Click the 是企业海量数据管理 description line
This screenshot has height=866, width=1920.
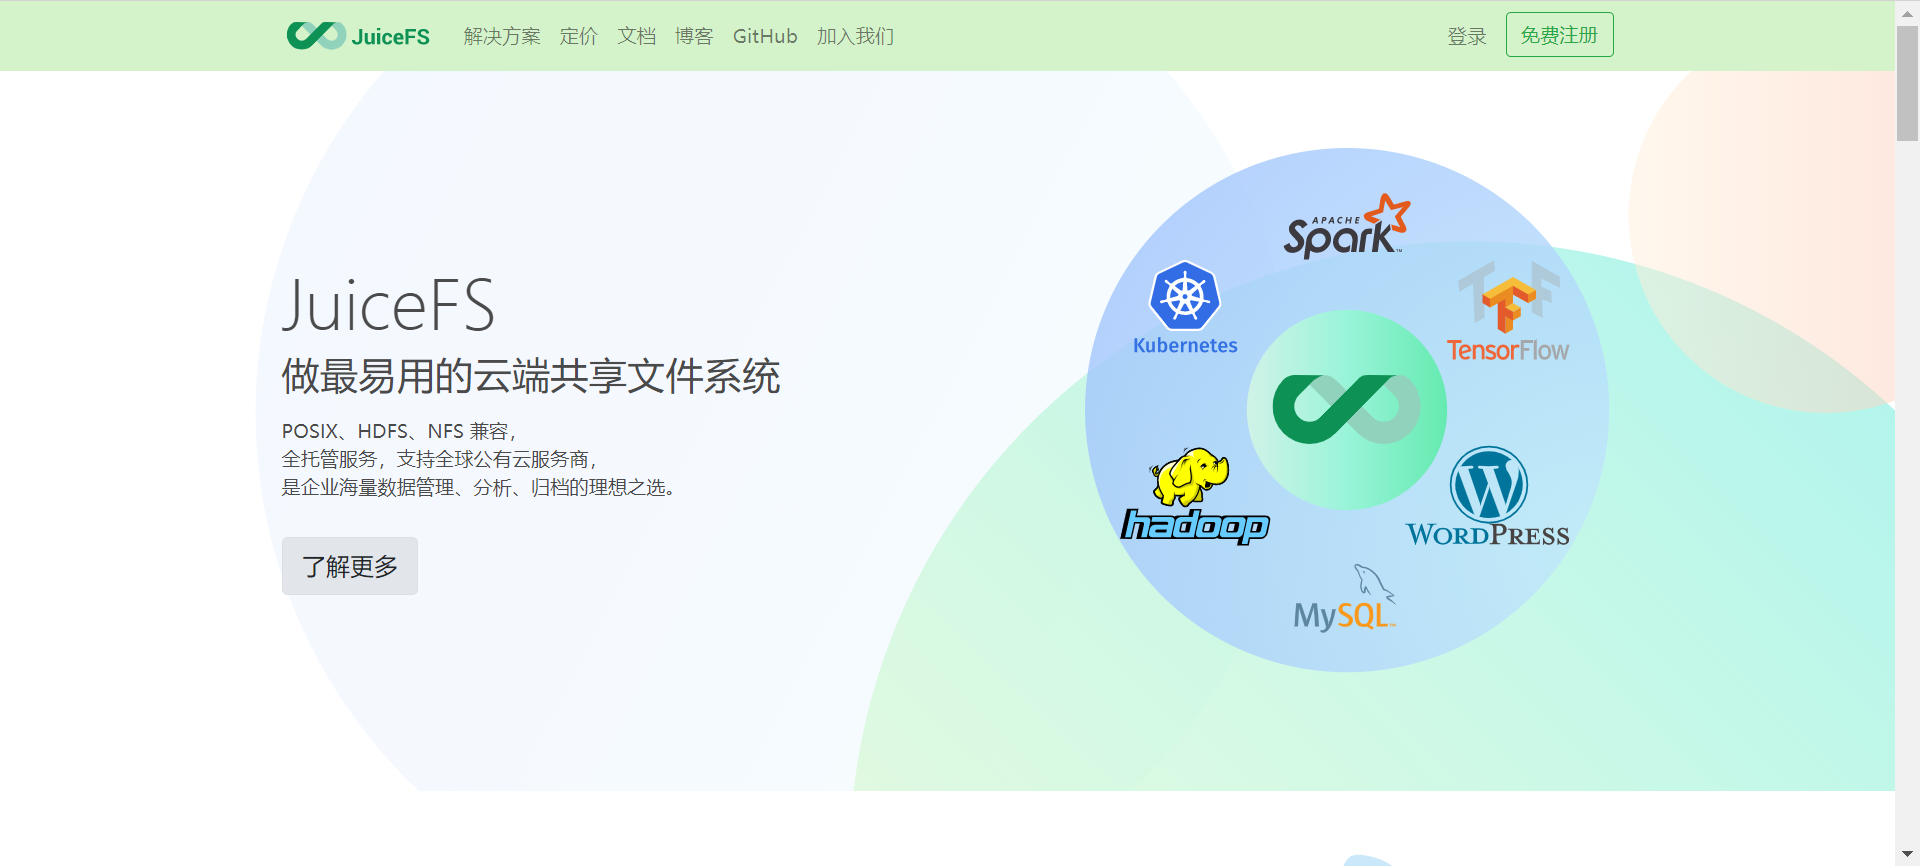[x=481, y=487]
